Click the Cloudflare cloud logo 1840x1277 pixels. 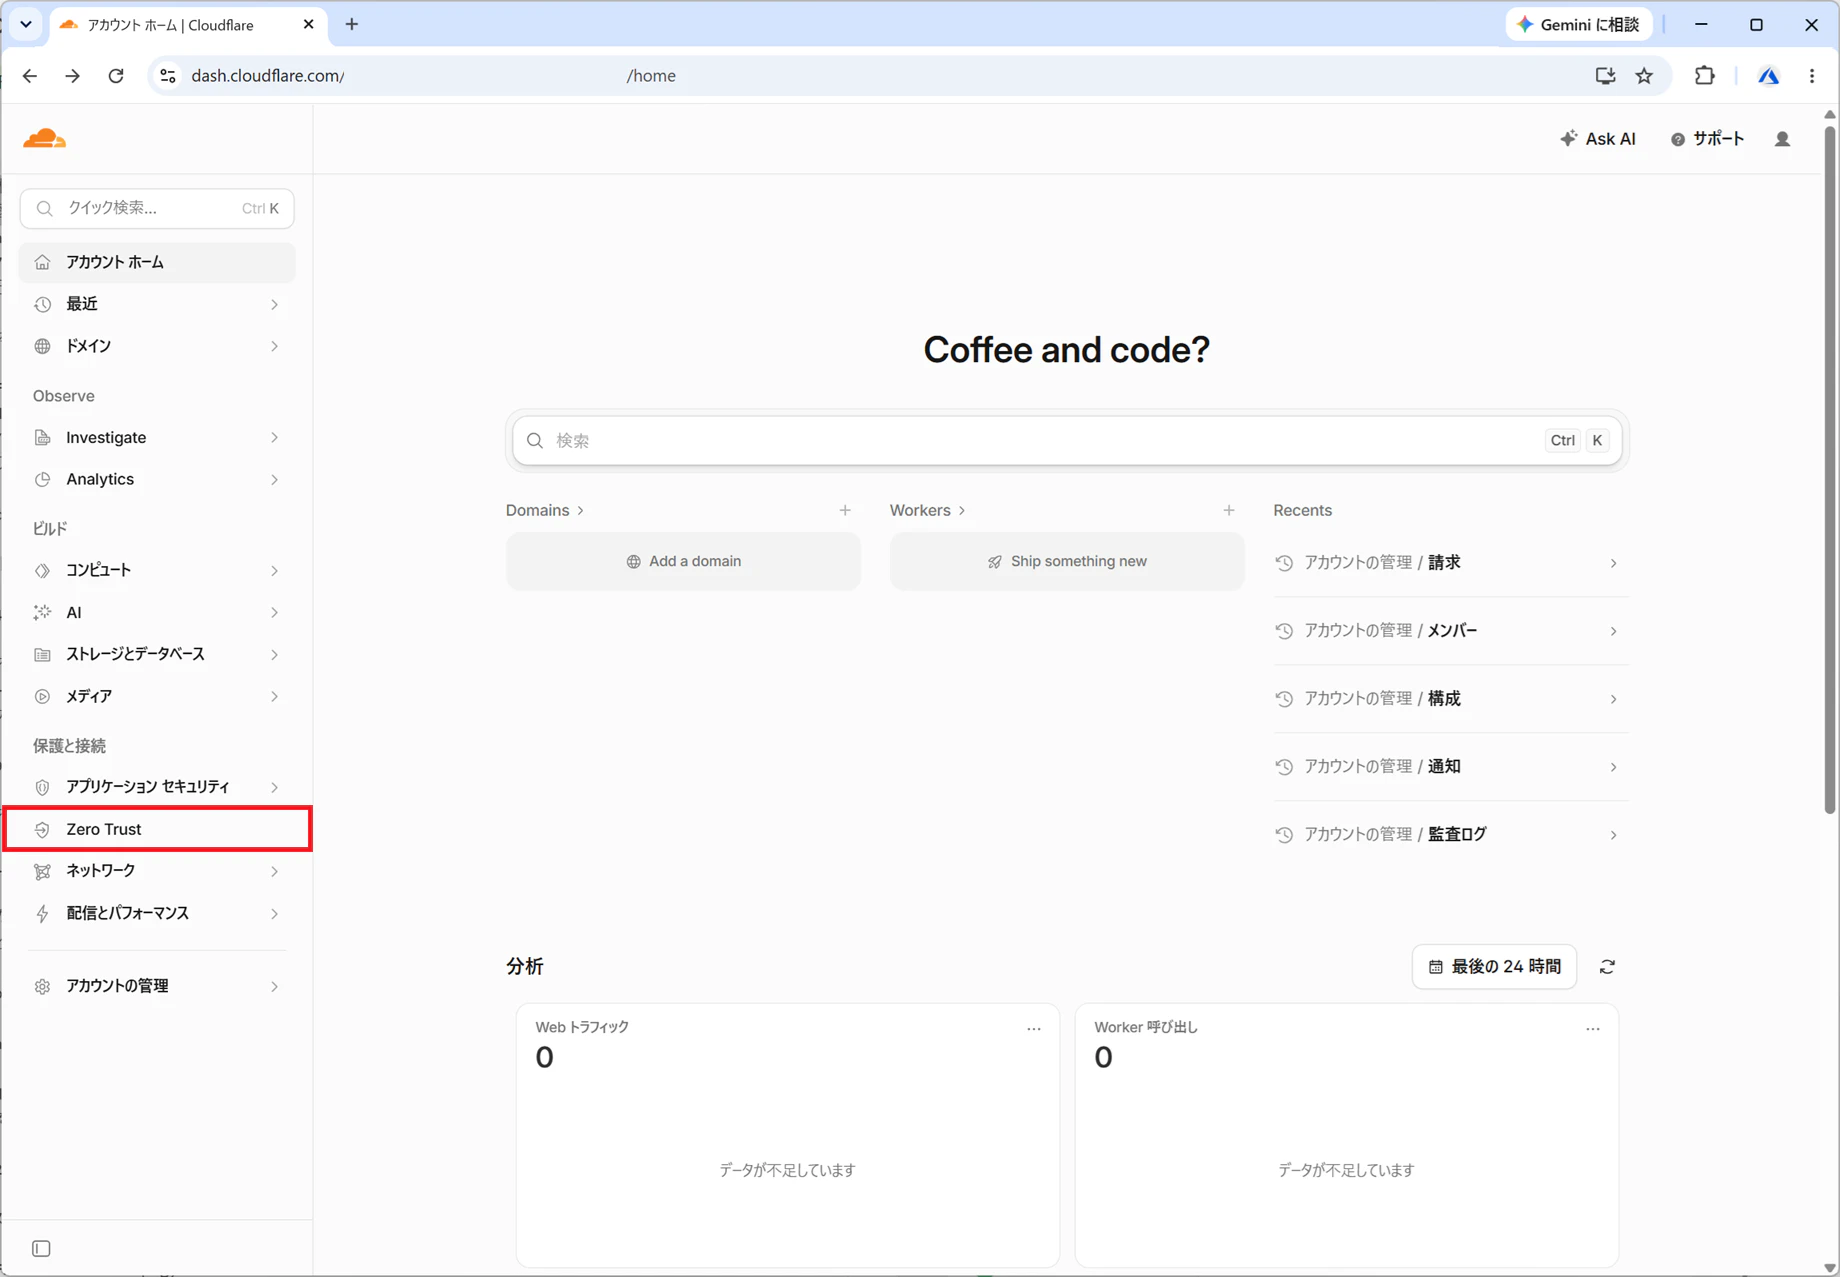coord(45,139)
